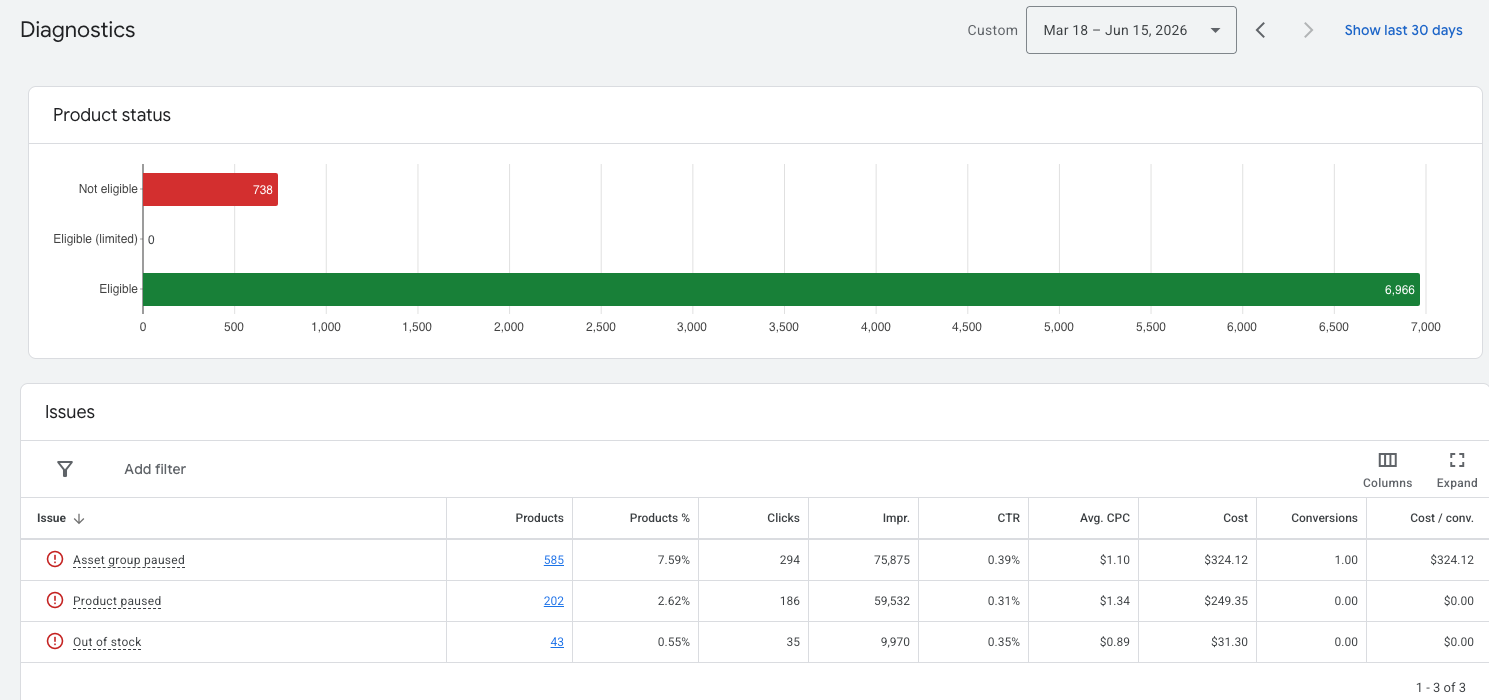Click error icon beside Product paused

coord(55,601)
